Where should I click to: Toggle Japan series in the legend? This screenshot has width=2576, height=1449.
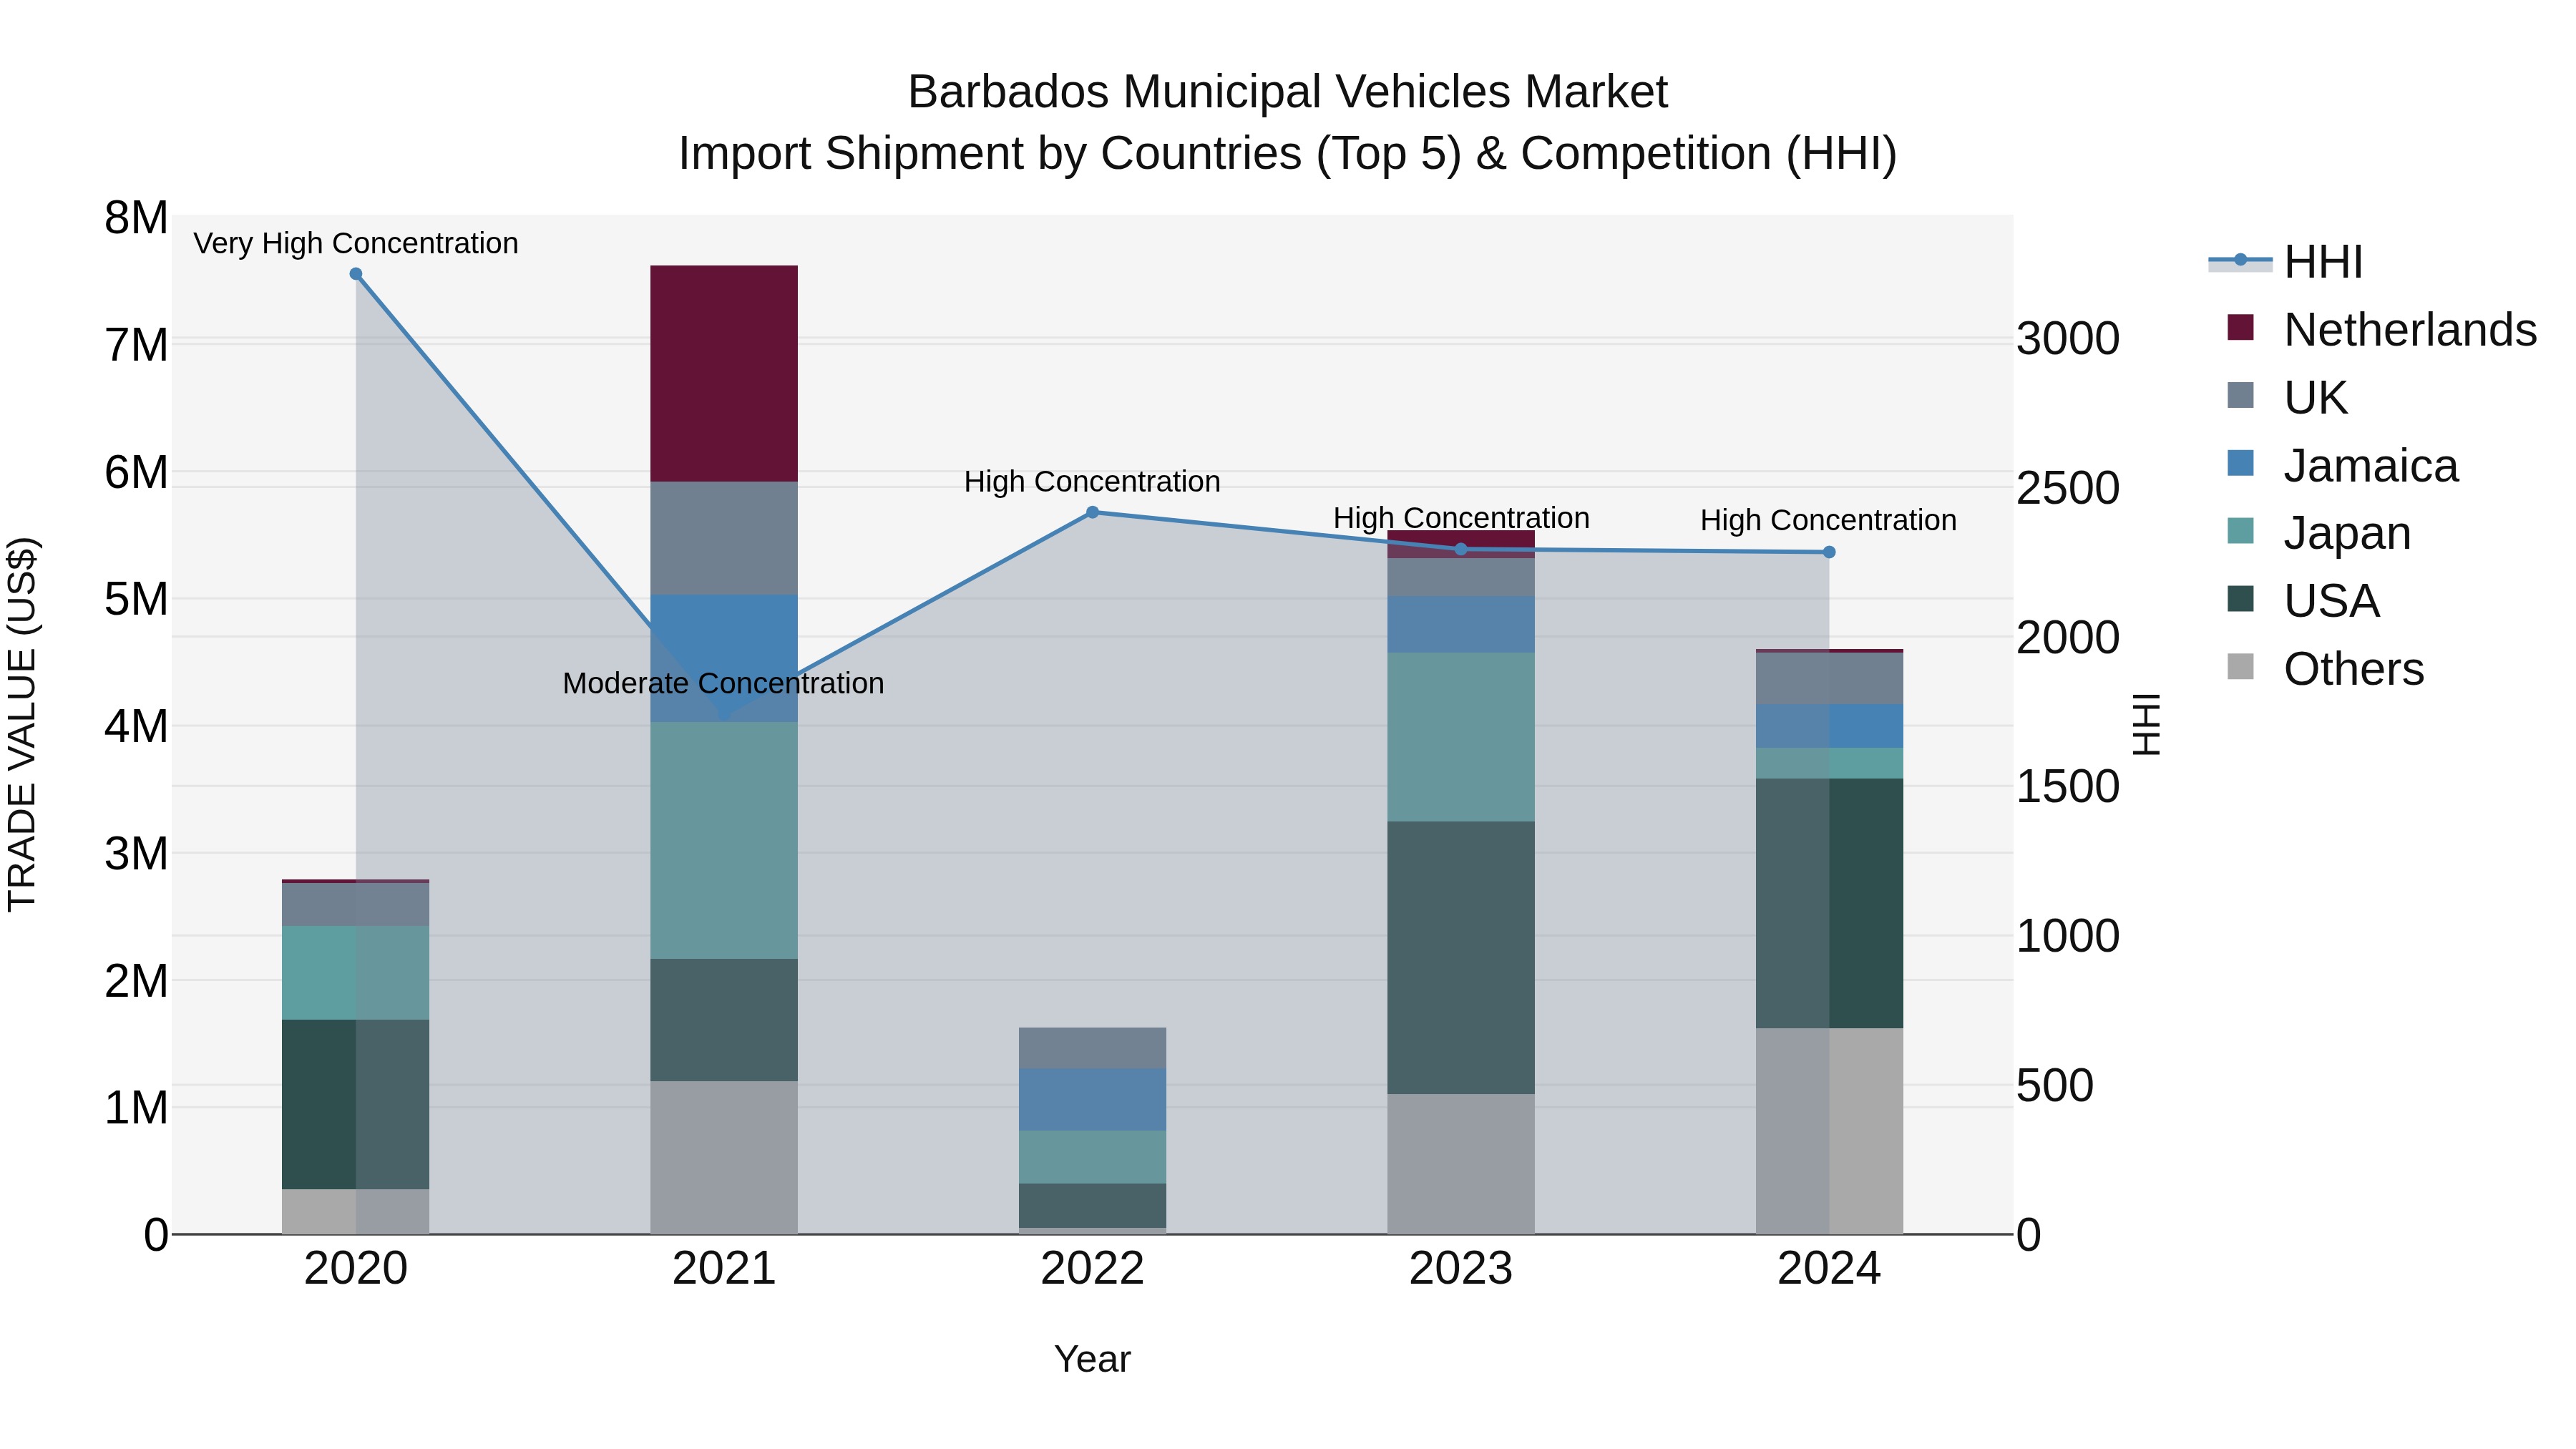click(x=2319, y=533)
